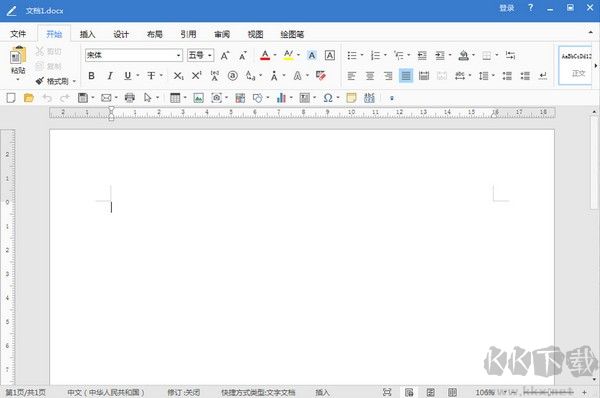Click the character border icon
The height and width of the screenshot is (398, 600).
tap(329, 55)
